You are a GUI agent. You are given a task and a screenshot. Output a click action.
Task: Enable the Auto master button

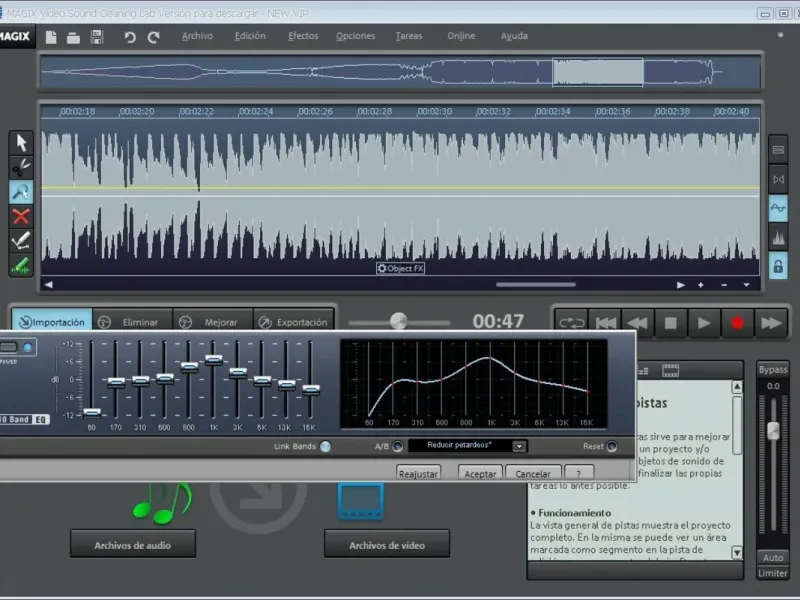(773, 558)
